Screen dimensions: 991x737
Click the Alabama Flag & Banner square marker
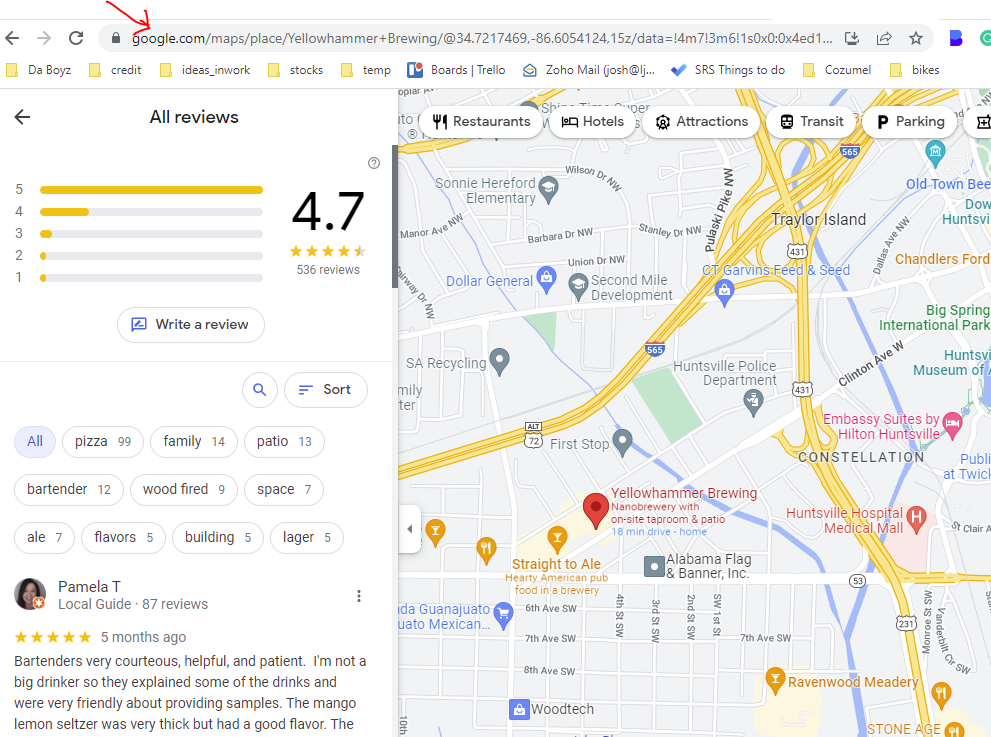(x=654, y=566)
